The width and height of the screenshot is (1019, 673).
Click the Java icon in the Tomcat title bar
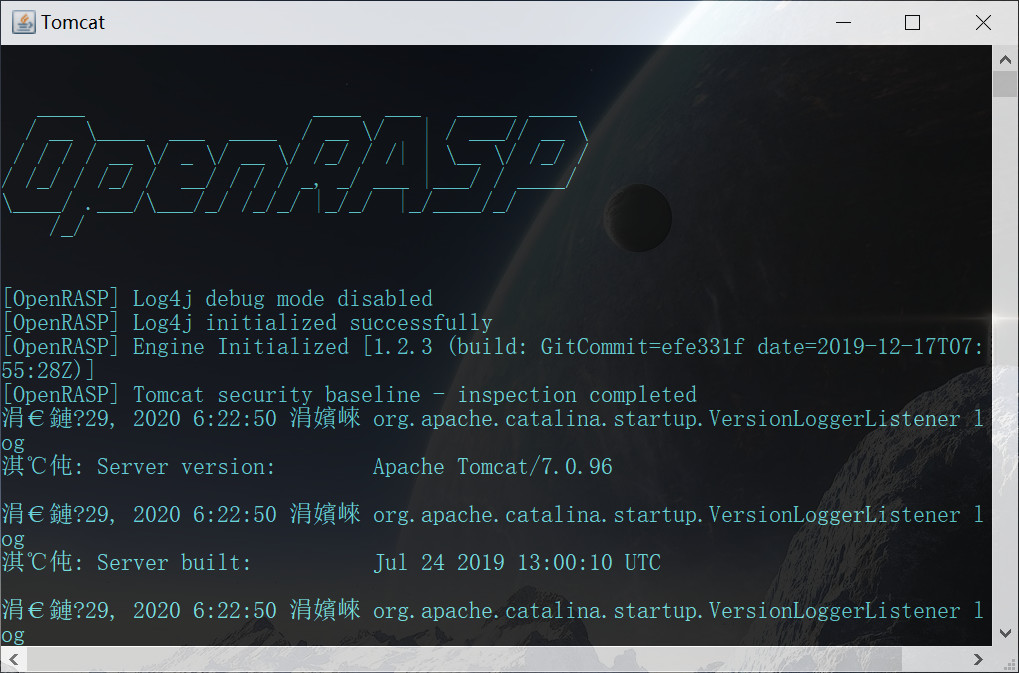(x=23, y=22)
